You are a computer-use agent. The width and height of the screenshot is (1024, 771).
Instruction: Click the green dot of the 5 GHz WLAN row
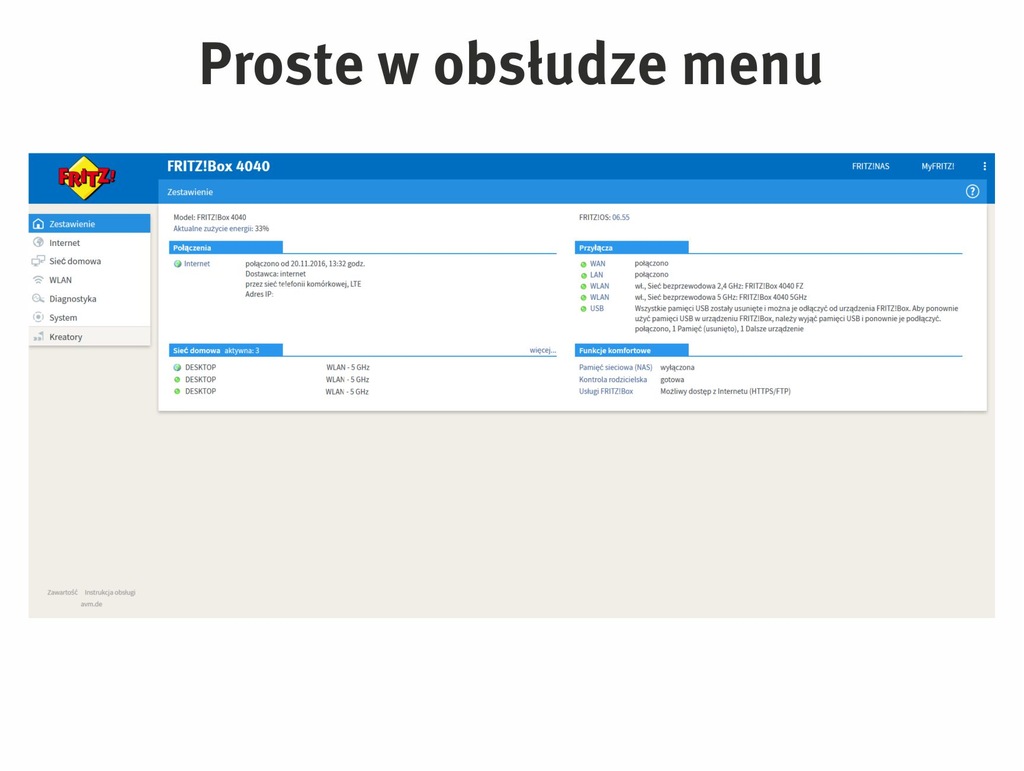pyautogui.click(x=583, y=298)
